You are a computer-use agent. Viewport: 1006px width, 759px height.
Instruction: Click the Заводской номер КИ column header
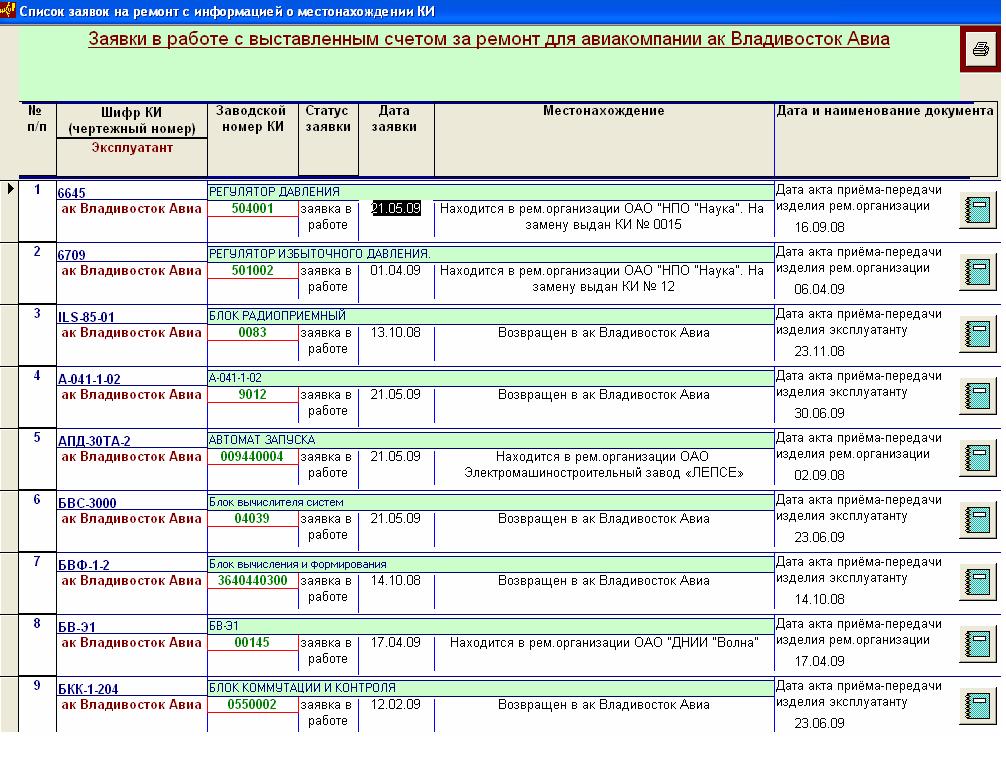[252, 119]
